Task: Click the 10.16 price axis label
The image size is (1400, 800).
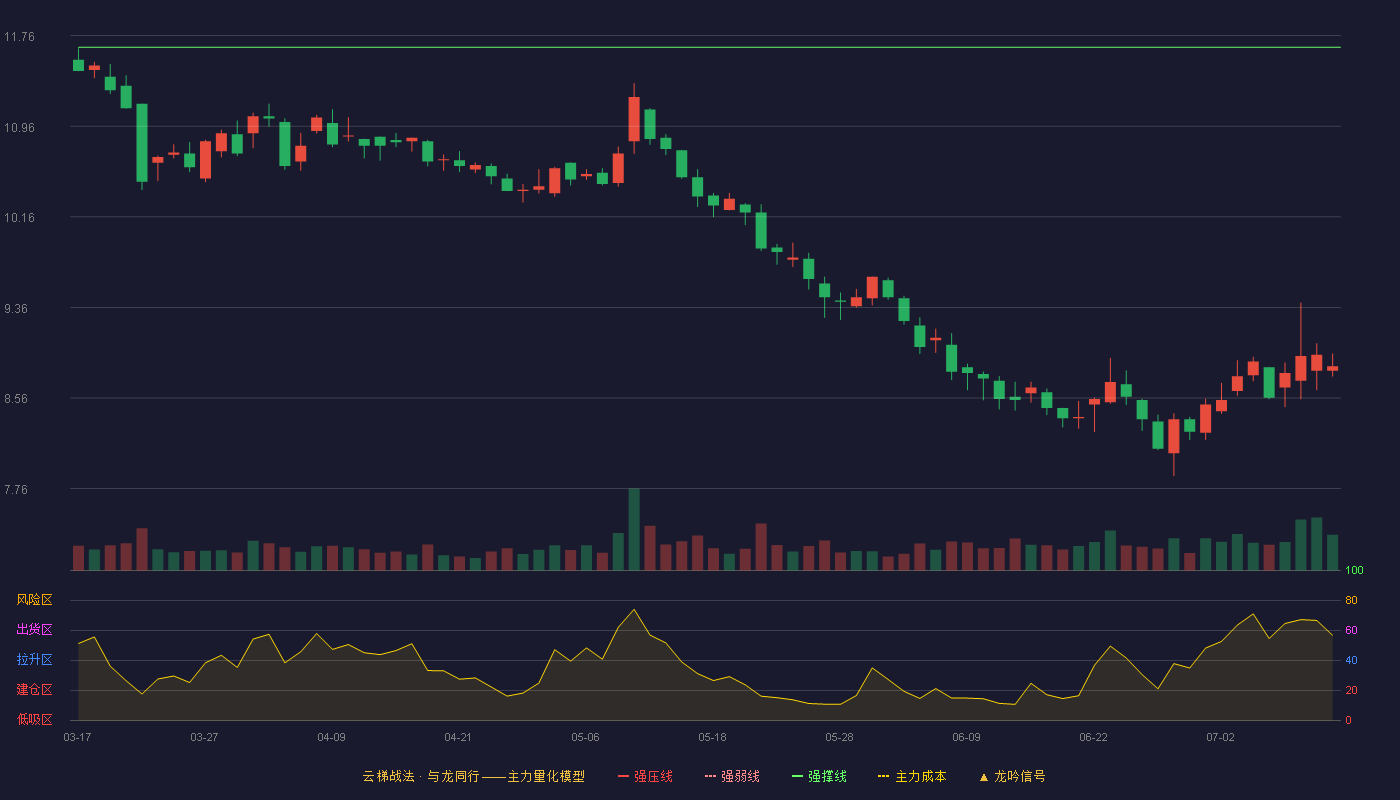Action: click(x=19, y=218)
